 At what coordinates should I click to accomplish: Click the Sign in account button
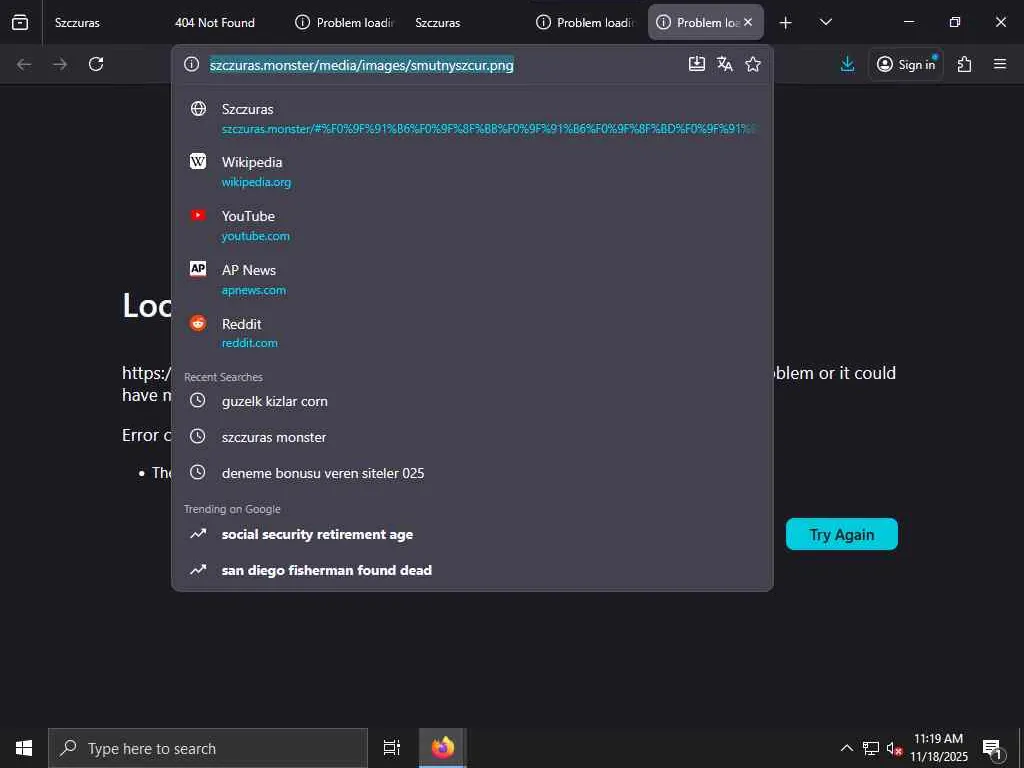pos(906,64)
